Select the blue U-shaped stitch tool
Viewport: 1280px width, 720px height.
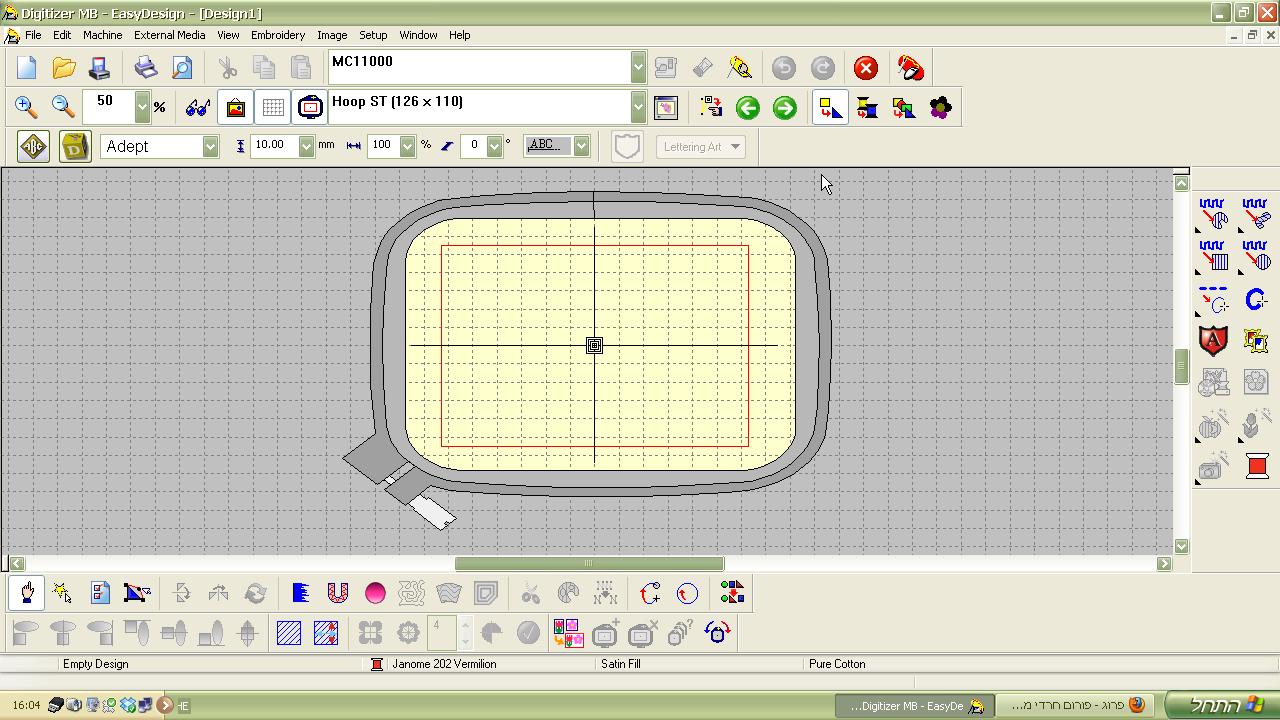(x=338, y=594)
